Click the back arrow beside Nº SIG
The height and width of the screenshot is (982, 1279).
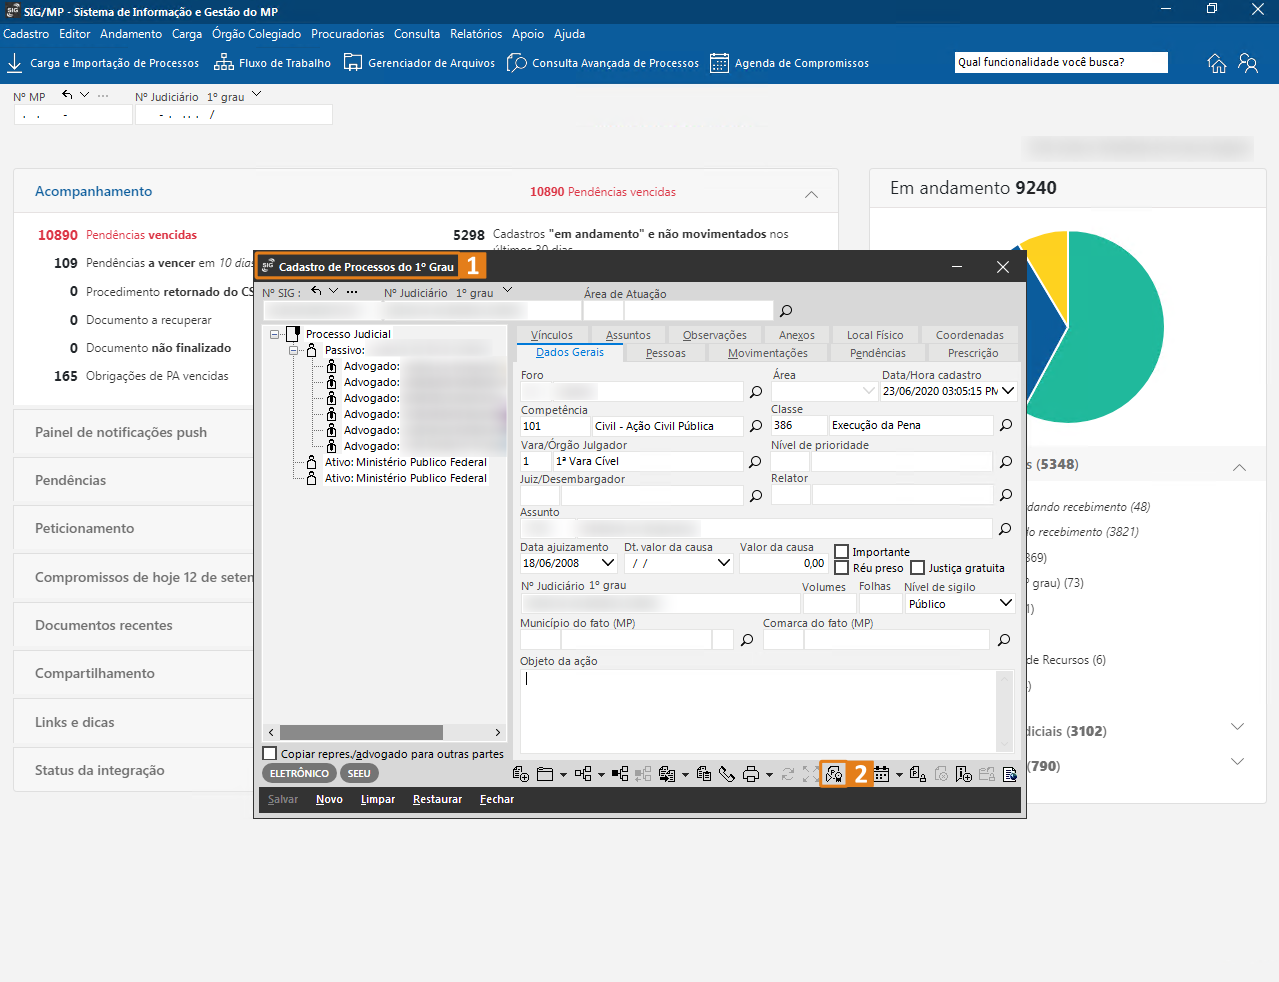[x=316, y=291]
